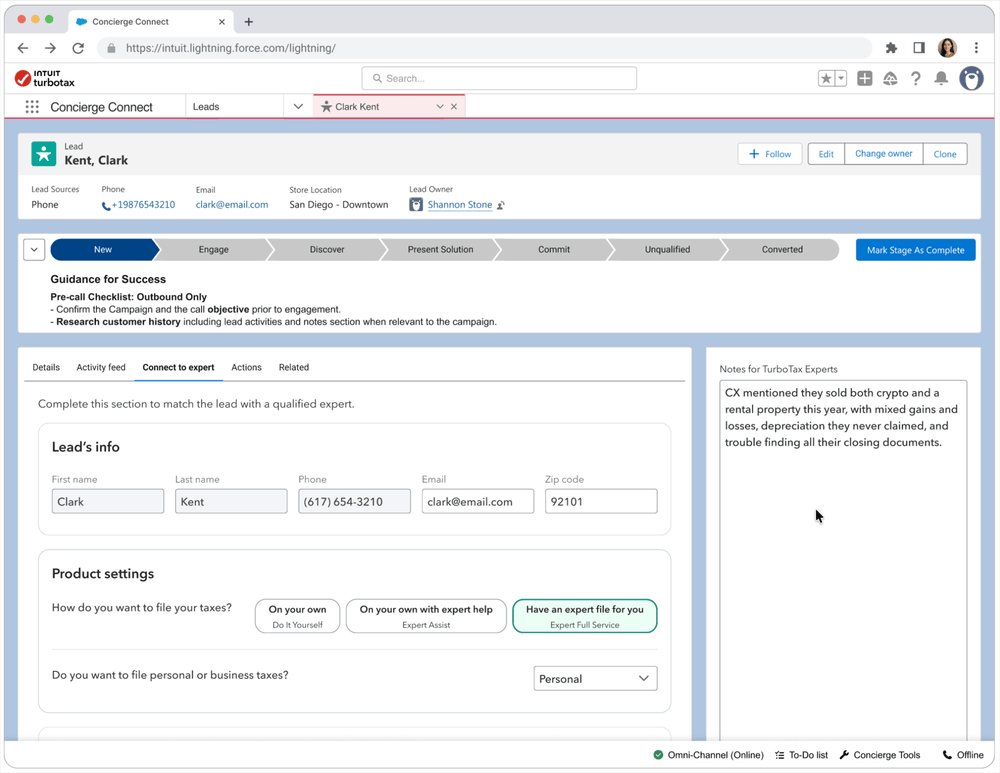This screenshot has width=1000, height=773.
Task: Select On your own with expert help option
Action: point(426,616)
